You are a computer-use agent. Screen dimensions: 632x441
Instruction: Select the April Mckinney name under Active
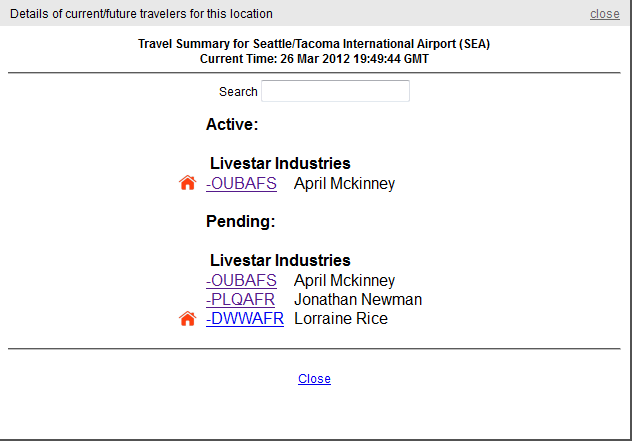(344, 184)
